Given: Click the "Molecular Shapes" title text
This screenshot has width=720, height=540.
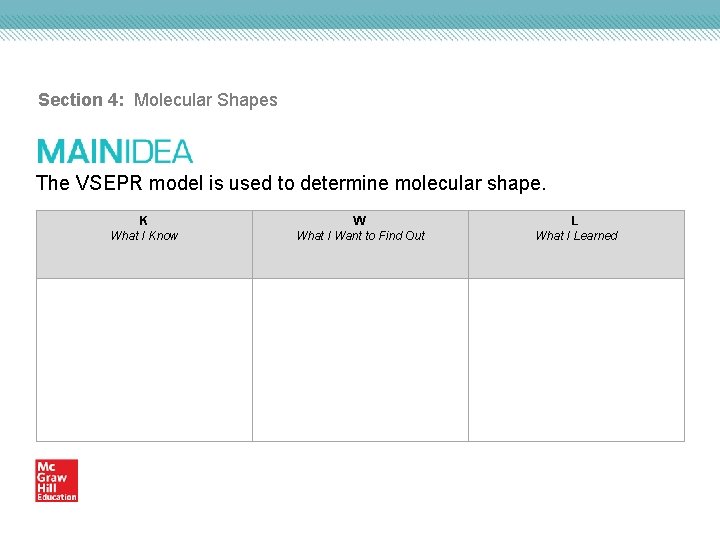Looking at the screenshot, I should coord(206,100).
